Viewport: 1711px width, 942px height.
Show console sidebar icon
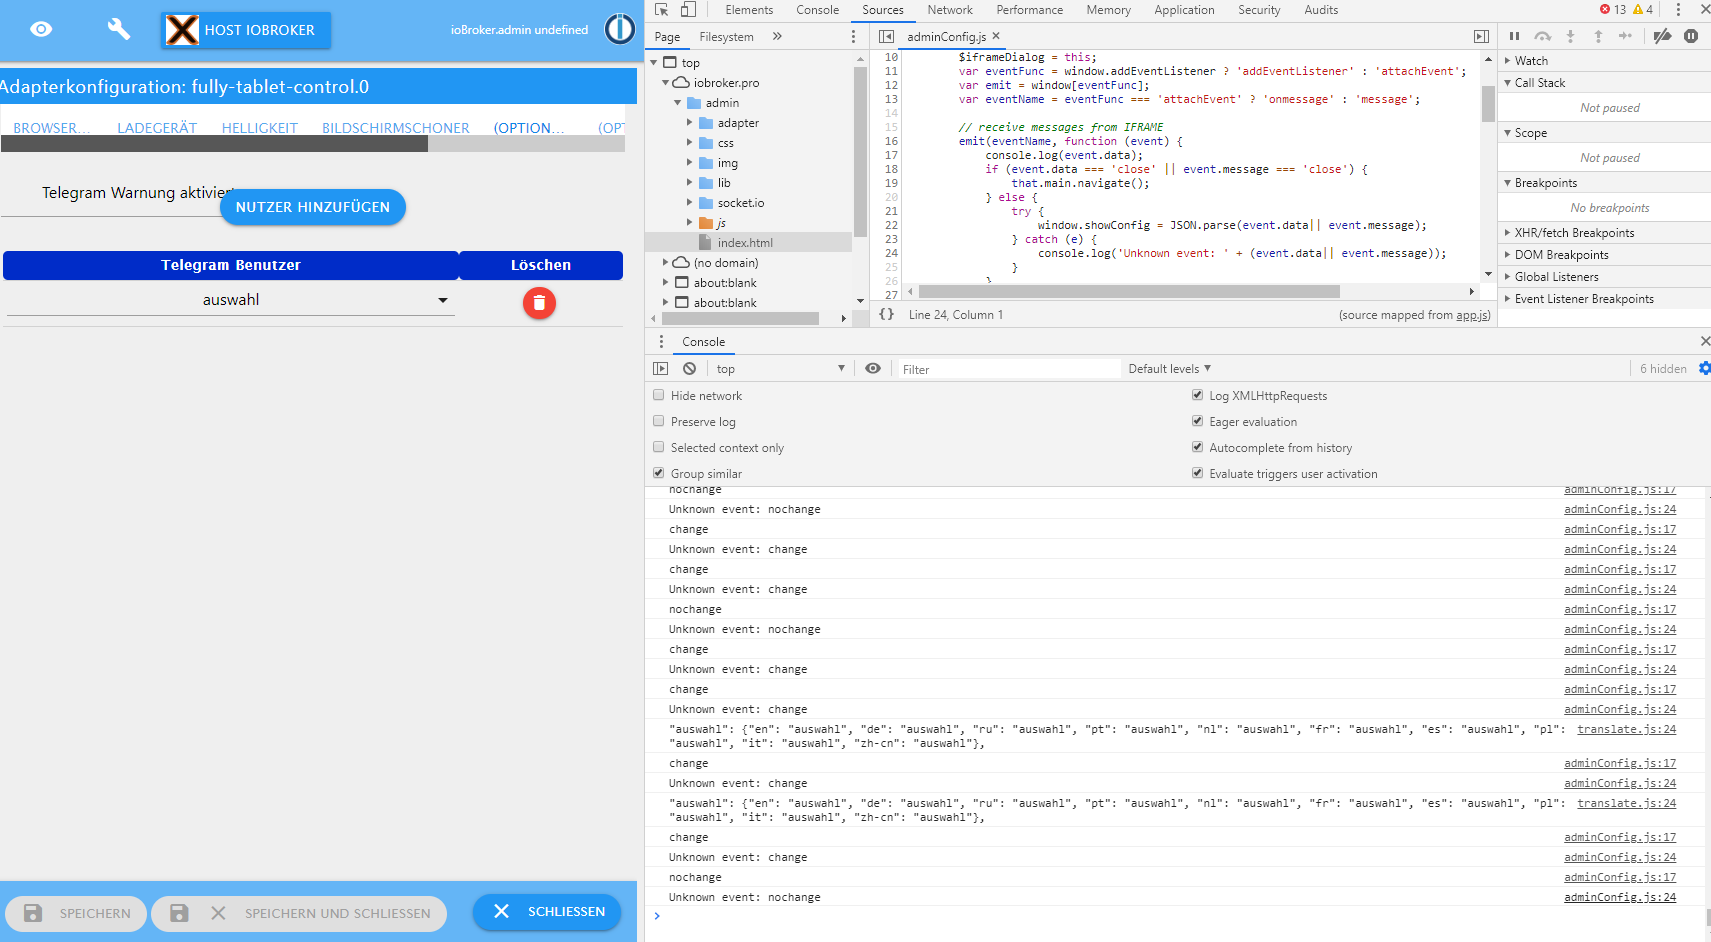coord(661,368)
